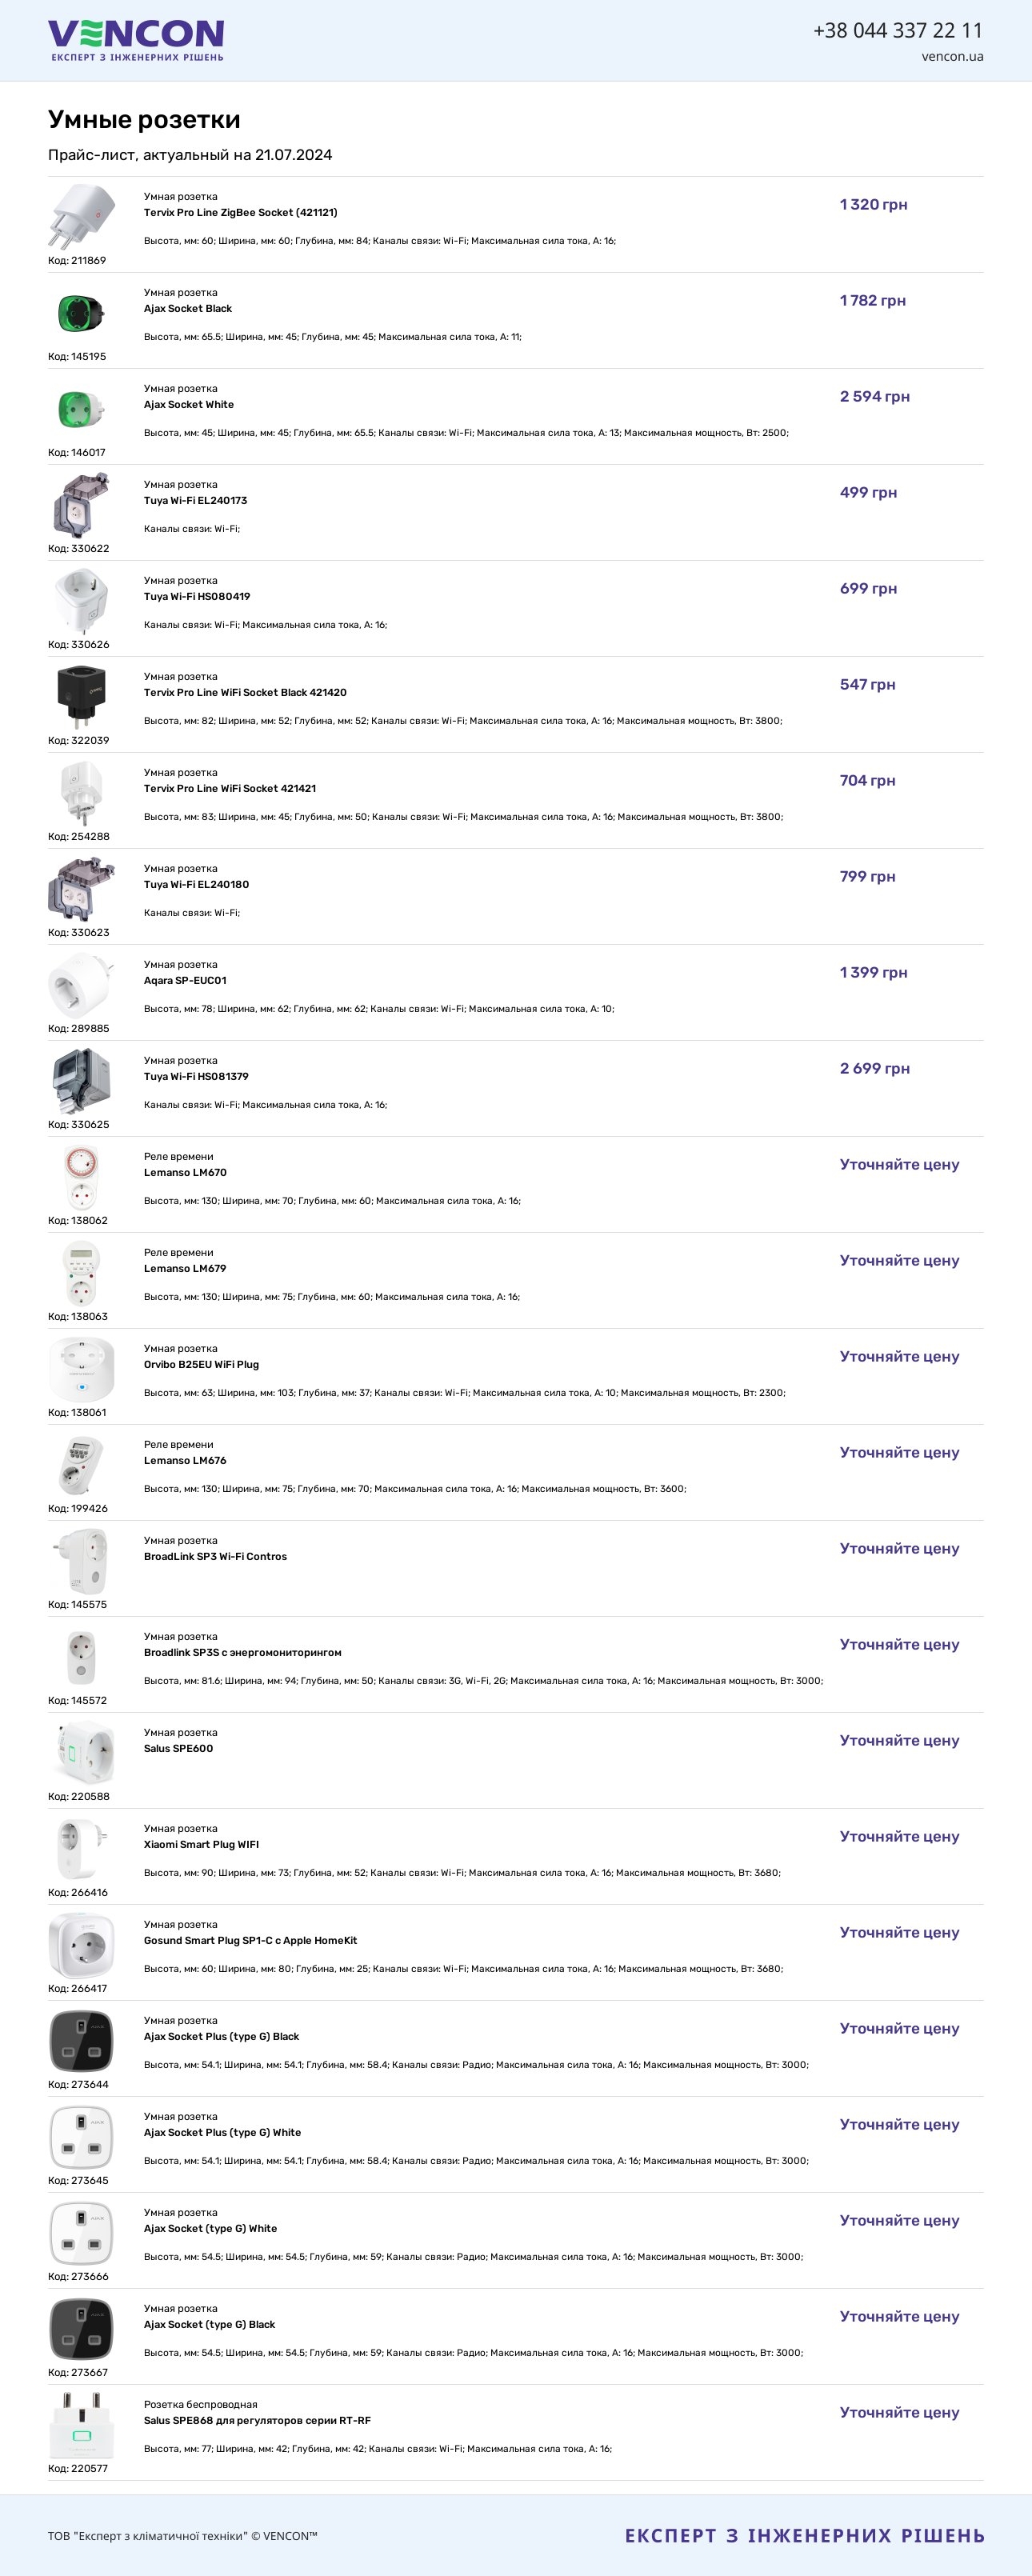1032x2576 pixels.
Task: Click price inquiry for Orvibo B25EU WiFi Plug
Action: point(899,1357)
